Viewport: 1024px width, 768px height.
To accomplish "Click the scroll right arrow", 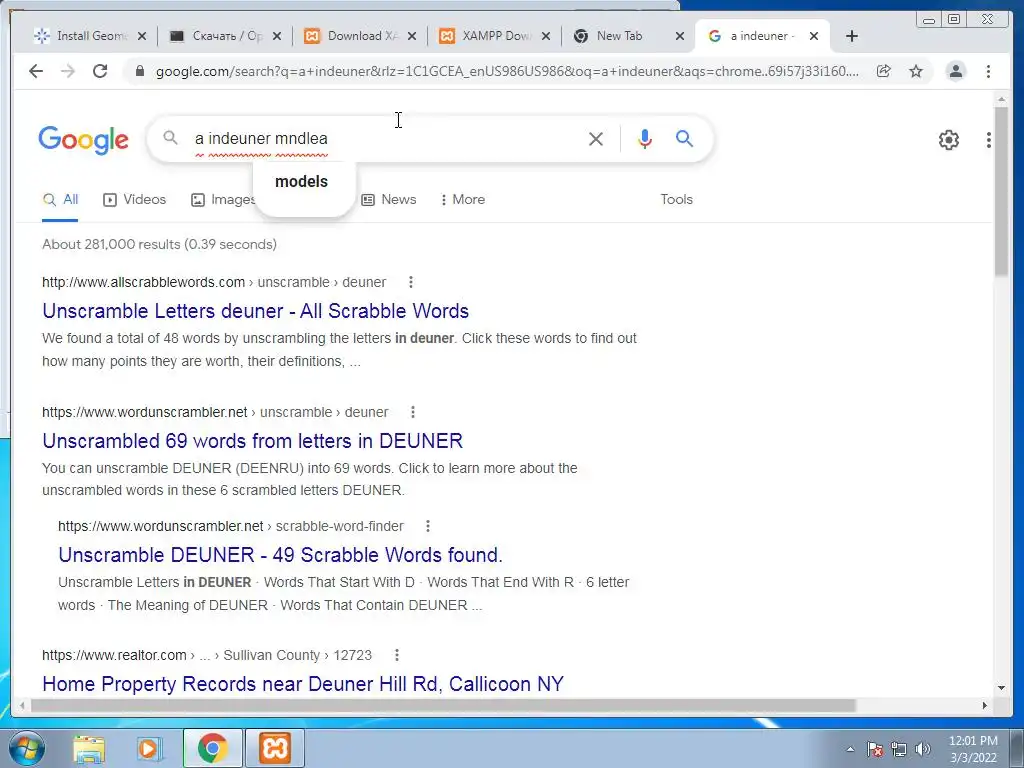I will (985, 705).
